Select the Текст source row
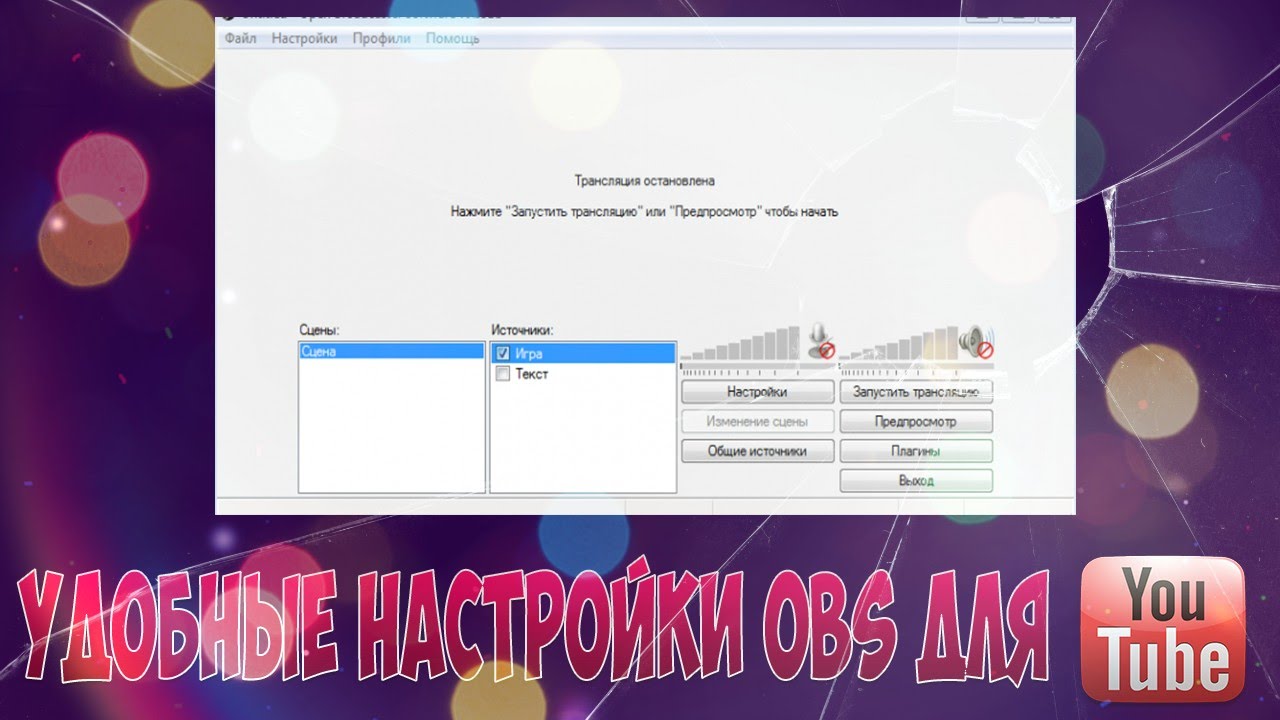Image resolution: width=1280 pixels, height=720 pixels. (583, 374)
